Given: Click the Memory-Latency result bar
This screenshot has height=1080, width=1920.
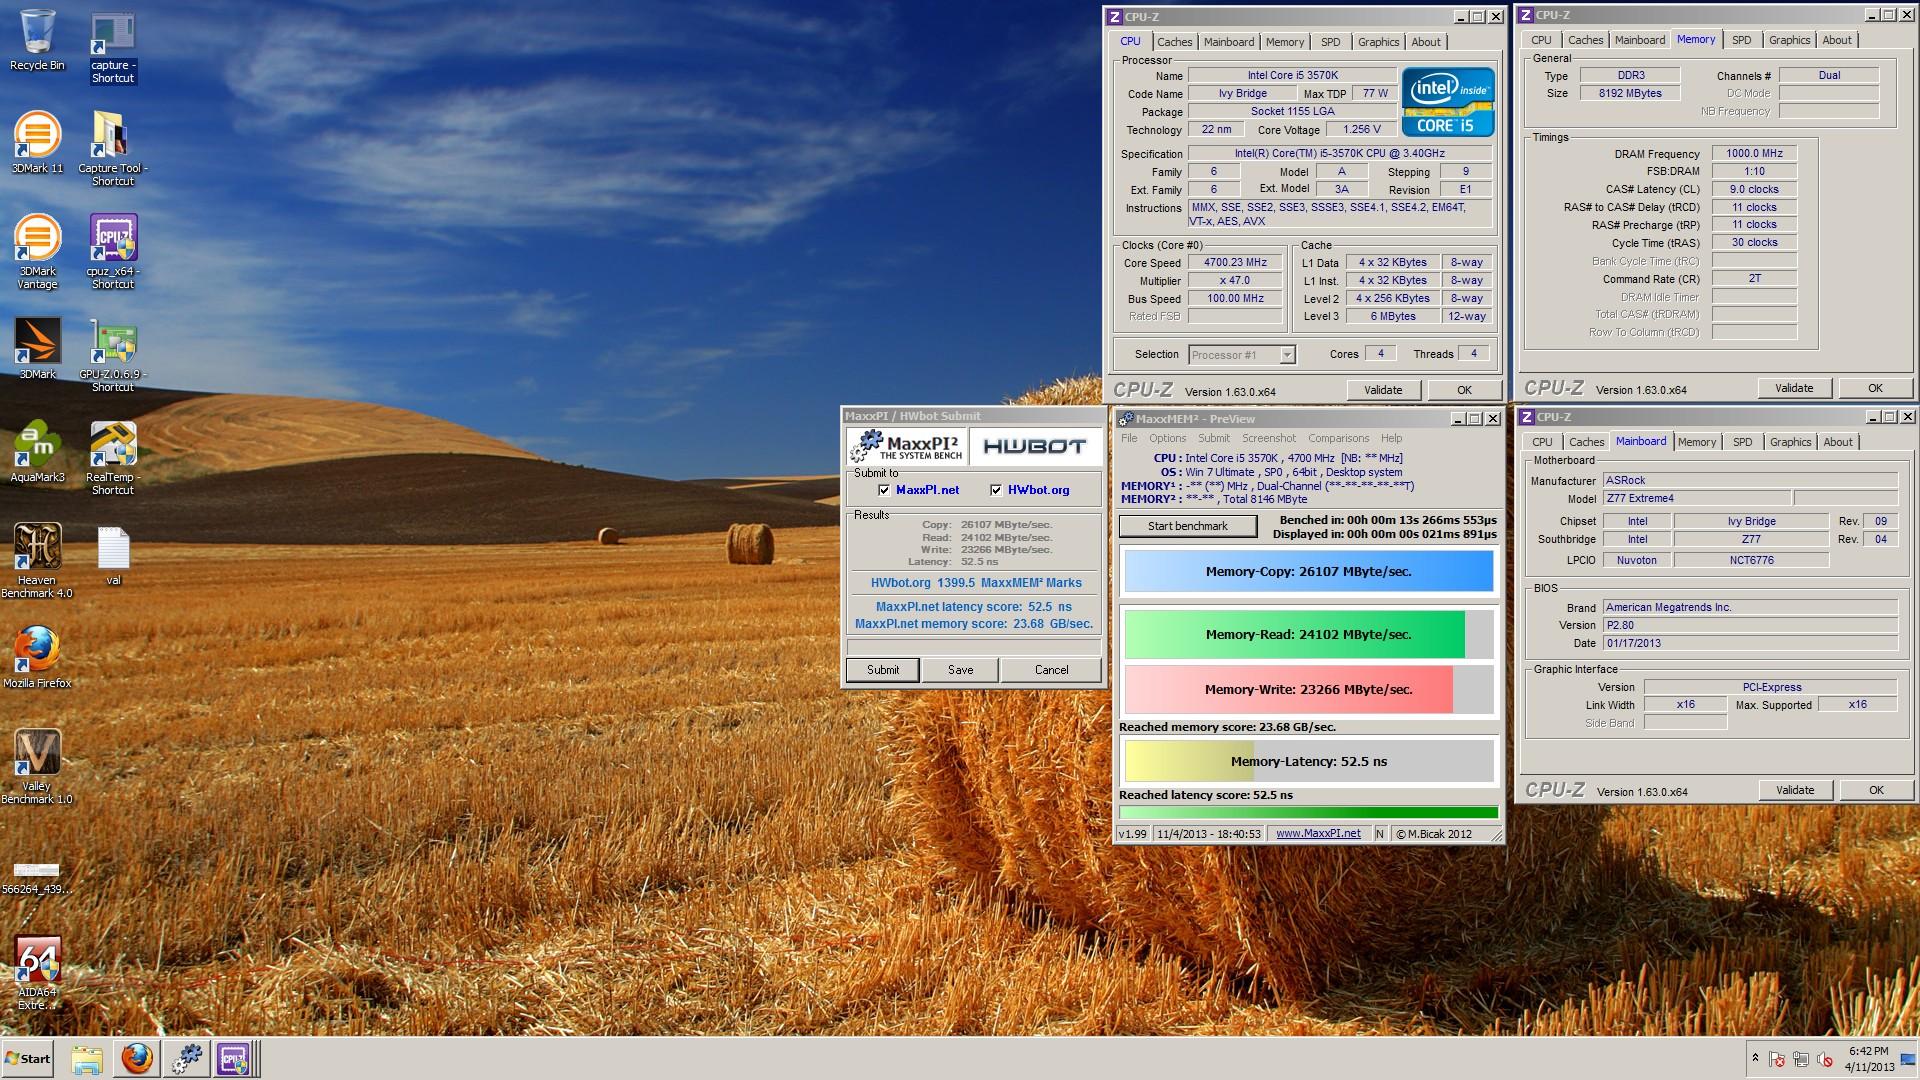Looking at the screenshot, I should (1308, 761).
